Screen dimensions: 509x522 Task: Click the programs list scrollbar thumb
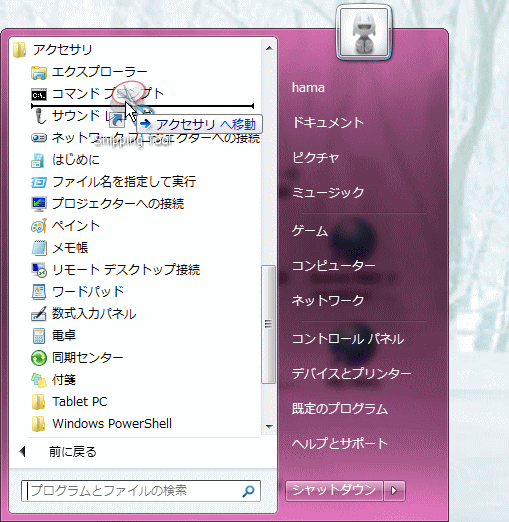[268, 324]
